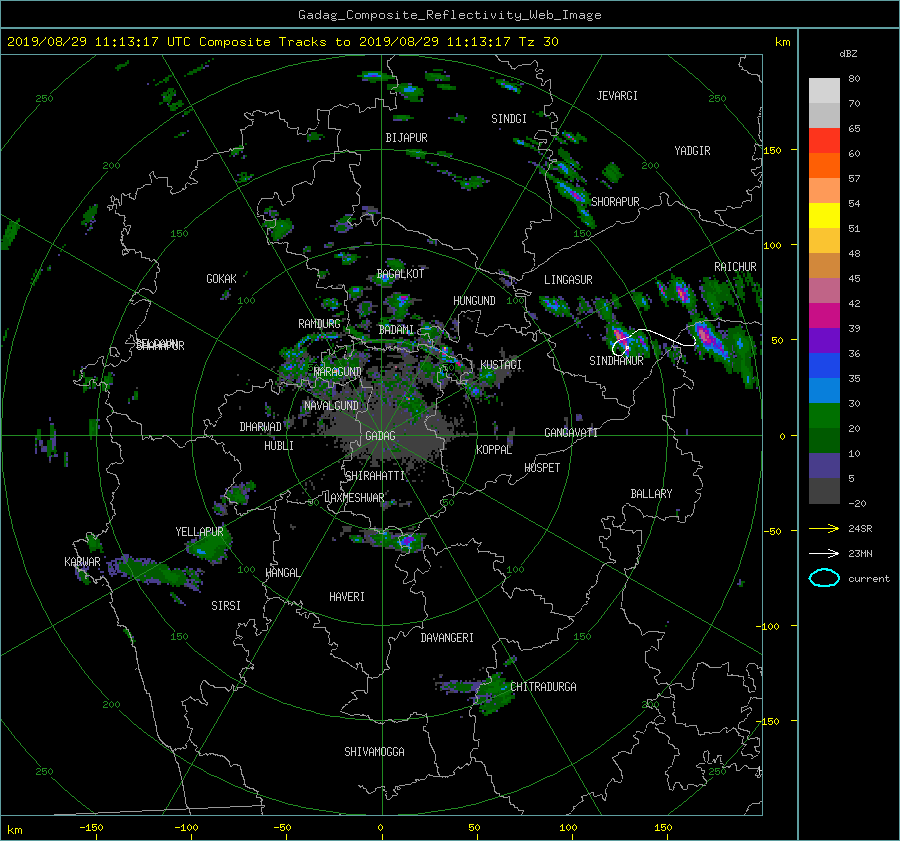Select the magenta 42 dBZ color swatch
Image resolution: width=900 pixels, height=841 pixels.
pyautogui.click(x=824, y=315)
